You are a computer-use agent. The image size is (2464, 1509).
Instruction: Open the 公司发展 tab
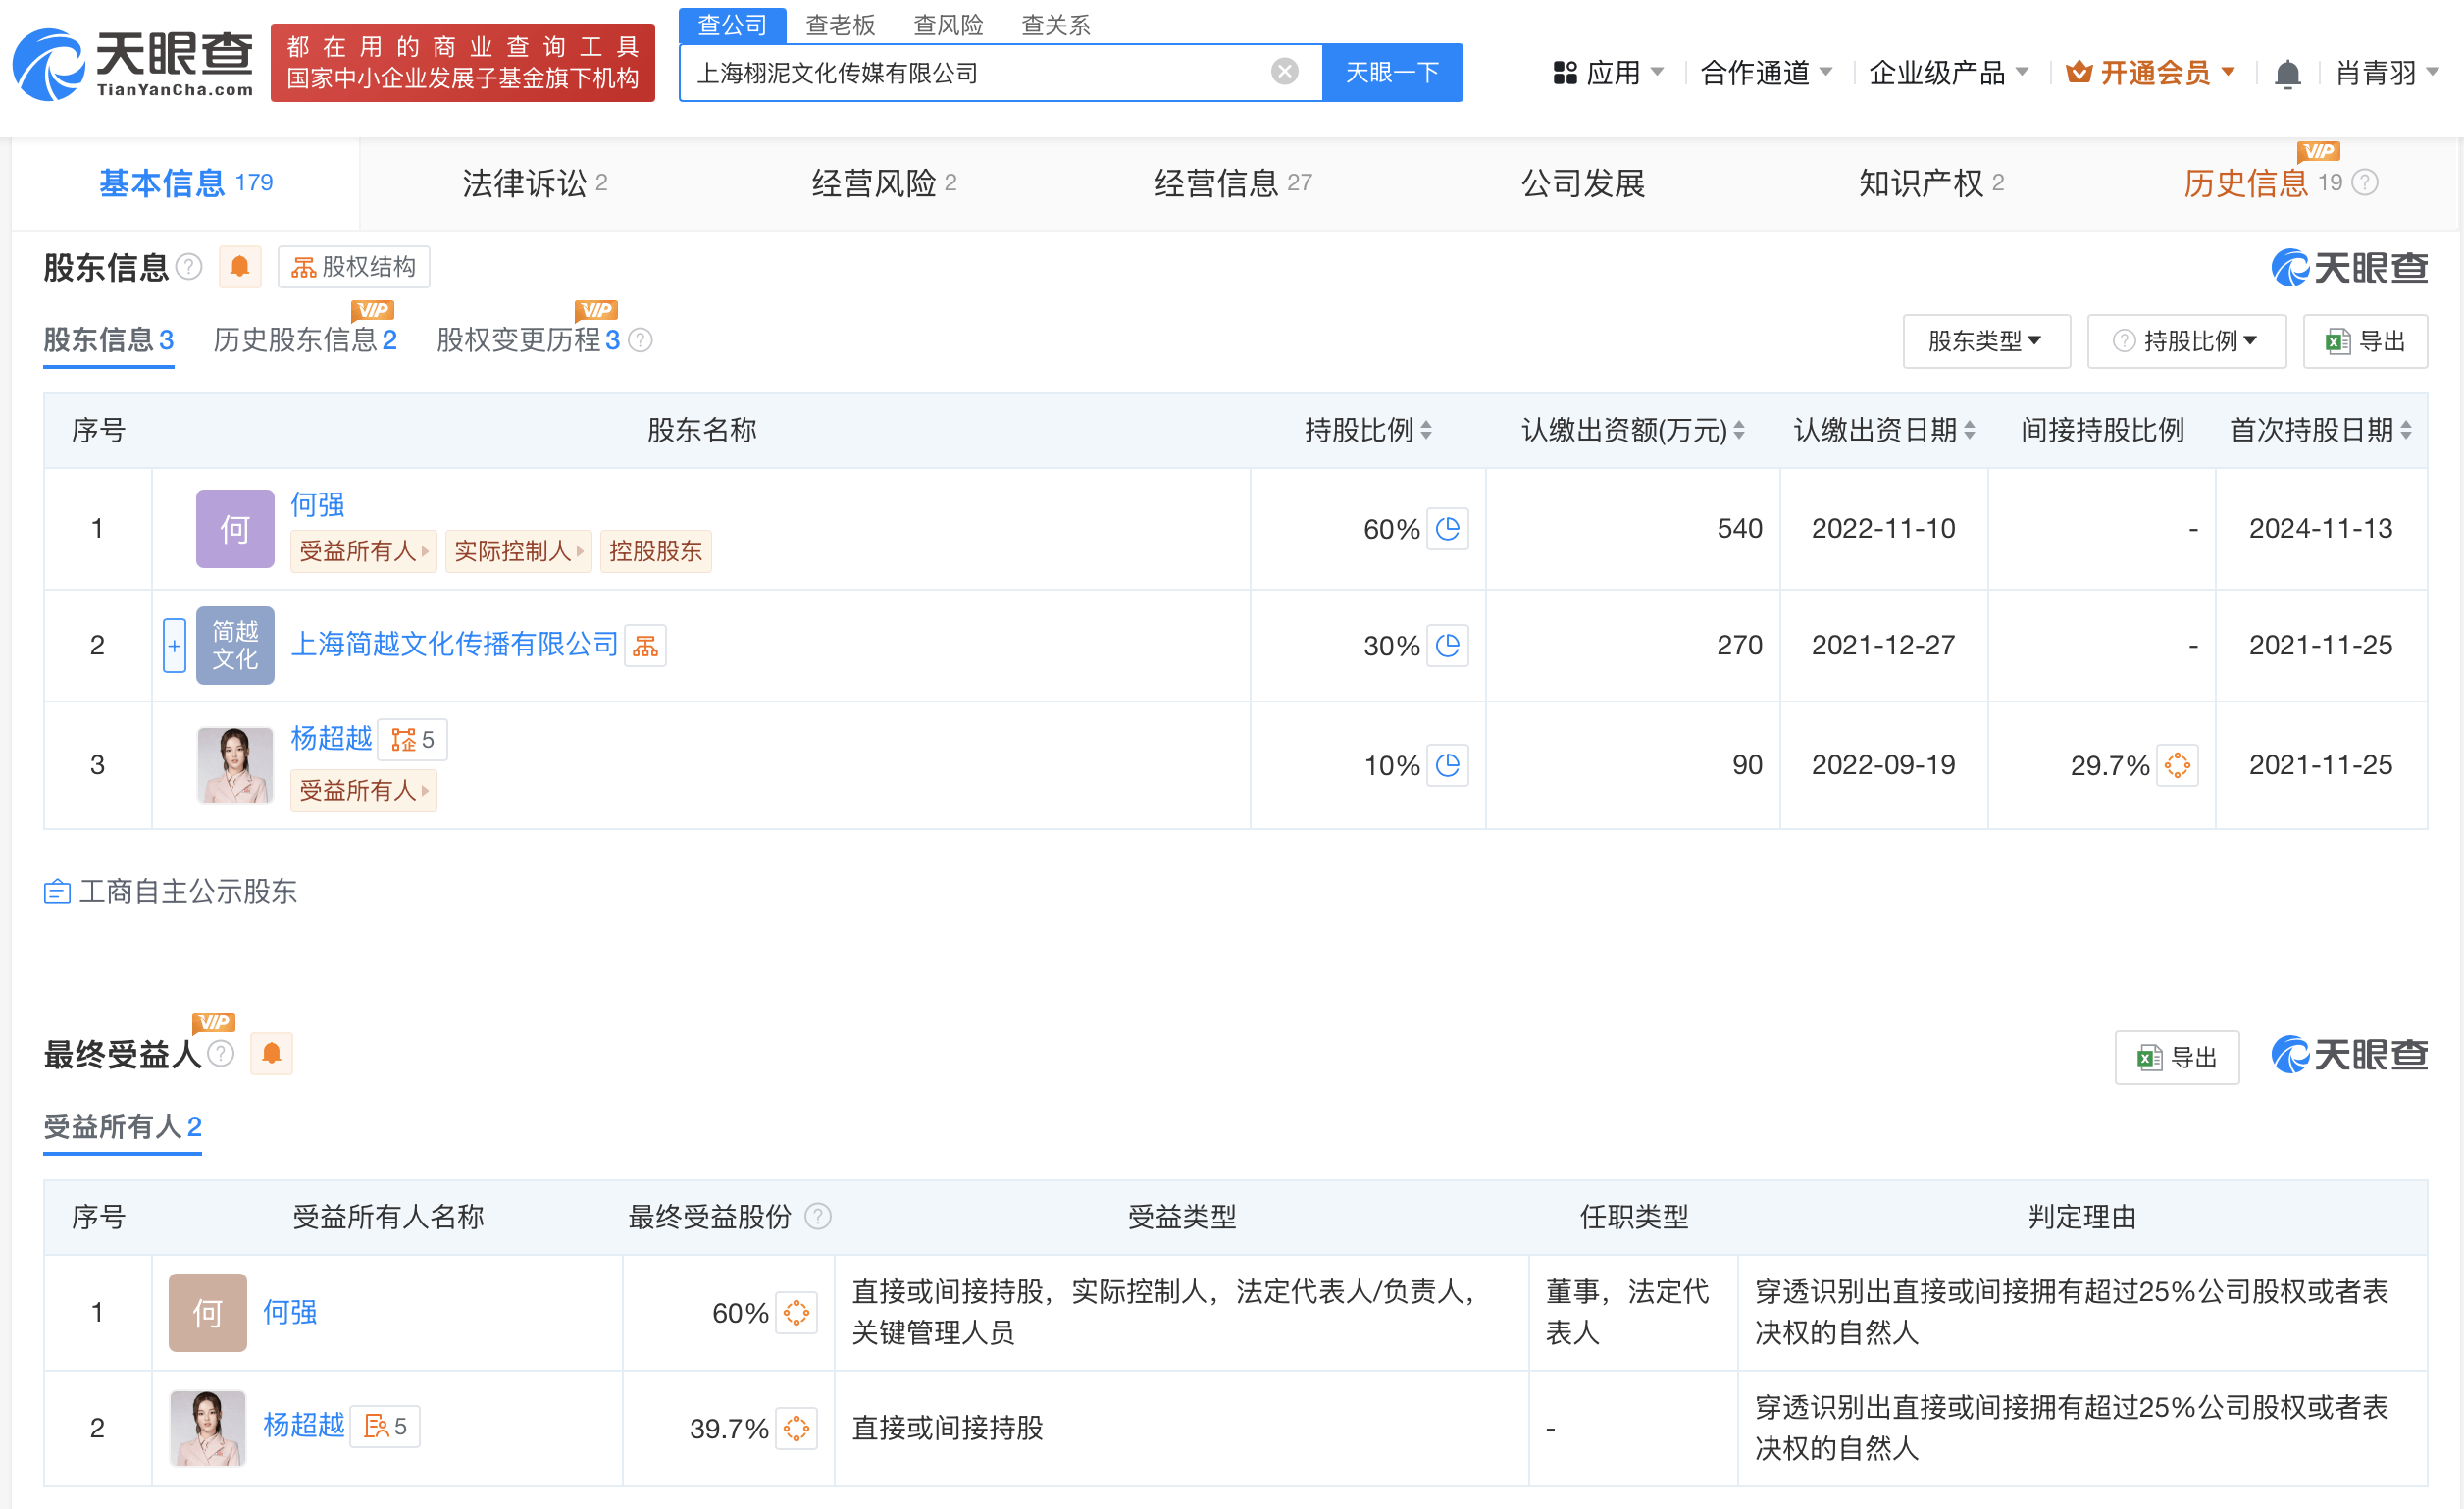tap(1583, 183)
